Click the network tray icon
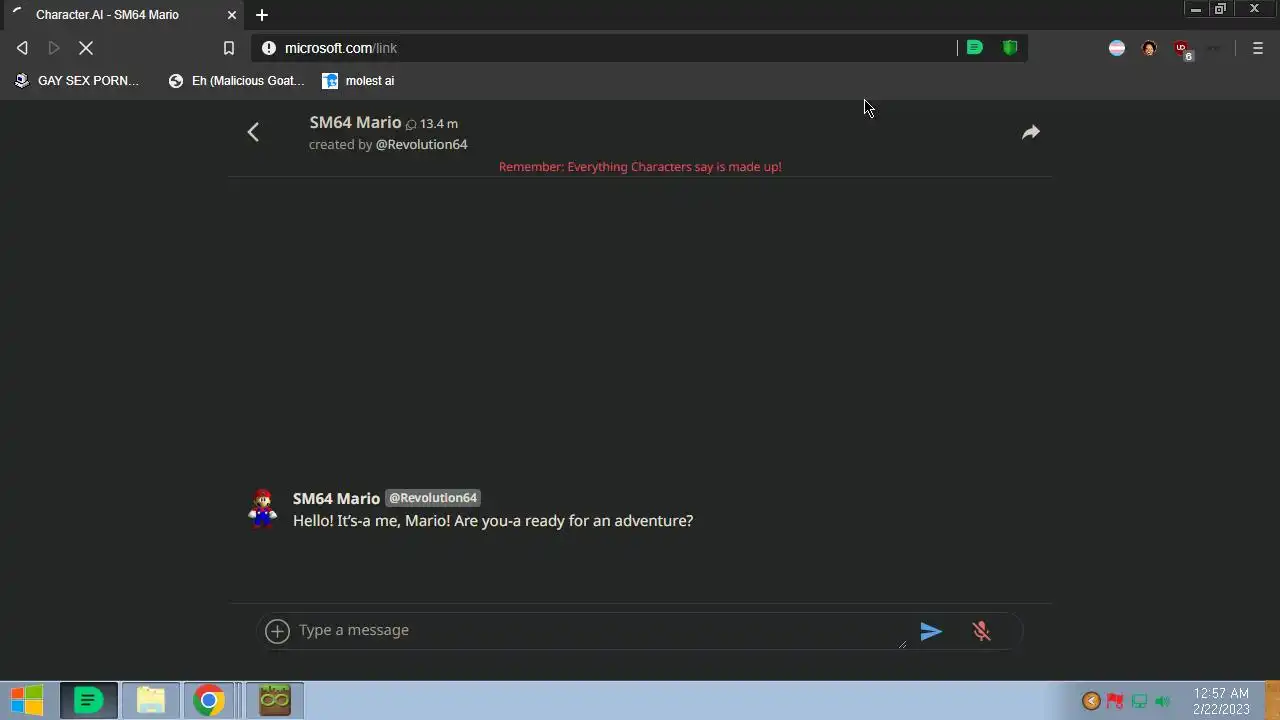This screenshot has height=720, width=1280. 1139,701
